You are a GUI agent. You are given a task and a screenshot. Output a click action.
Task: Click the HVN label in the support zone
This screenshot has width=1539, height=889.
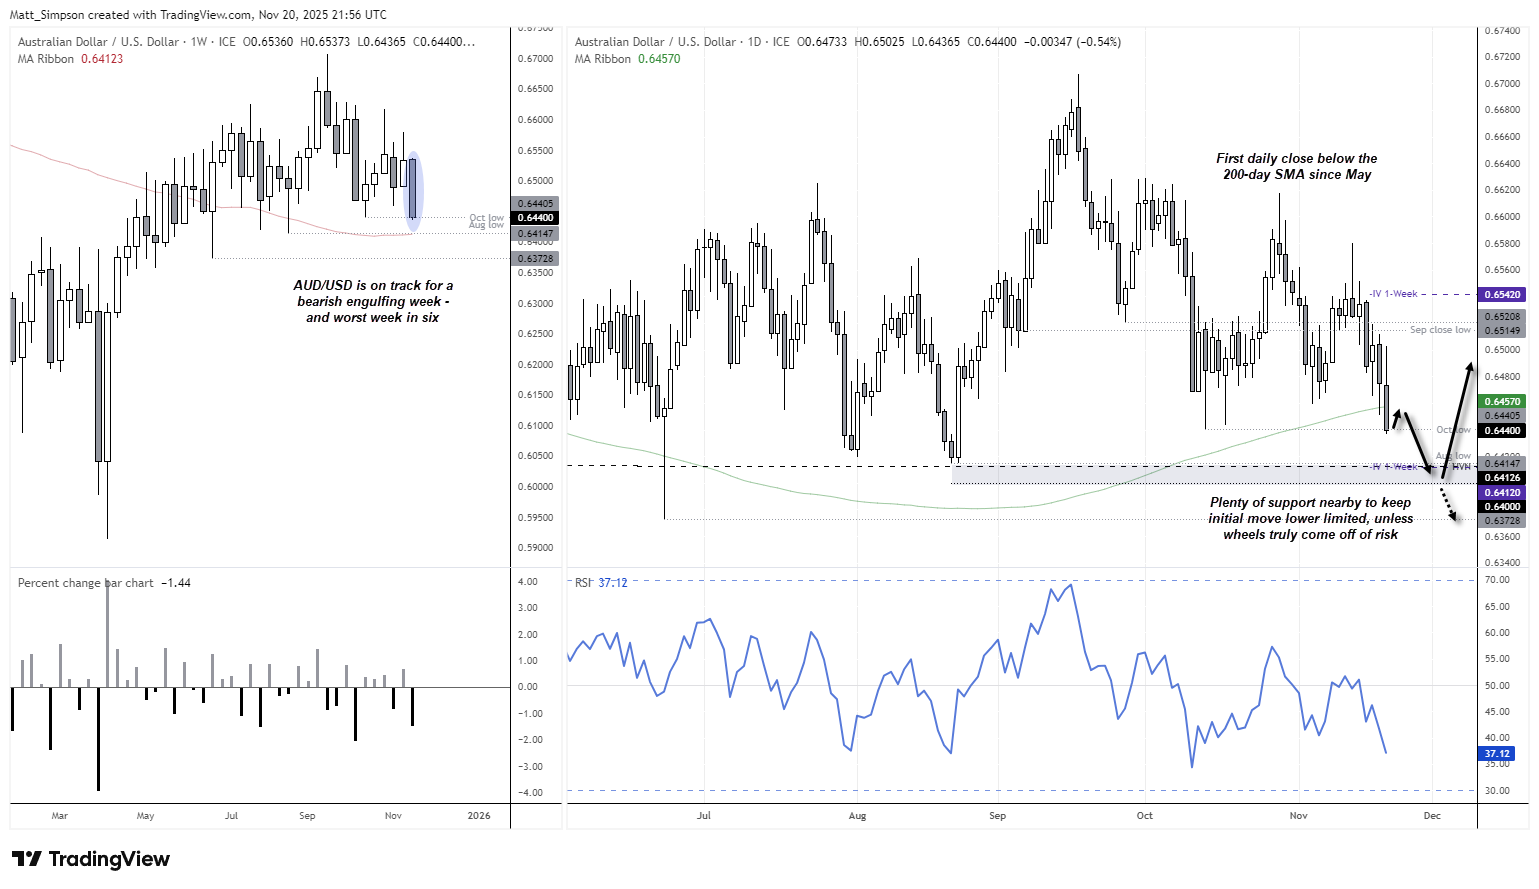click(x=1461, y=466)
